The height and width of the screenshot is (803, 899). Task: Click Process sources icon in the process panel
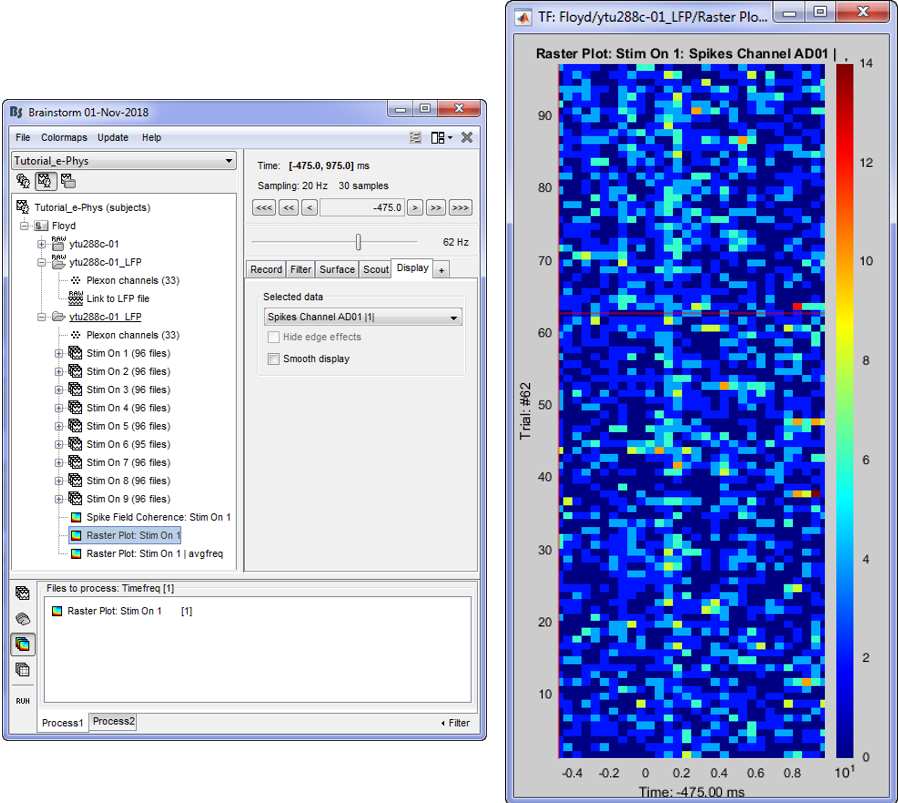[x=23, y=619]
